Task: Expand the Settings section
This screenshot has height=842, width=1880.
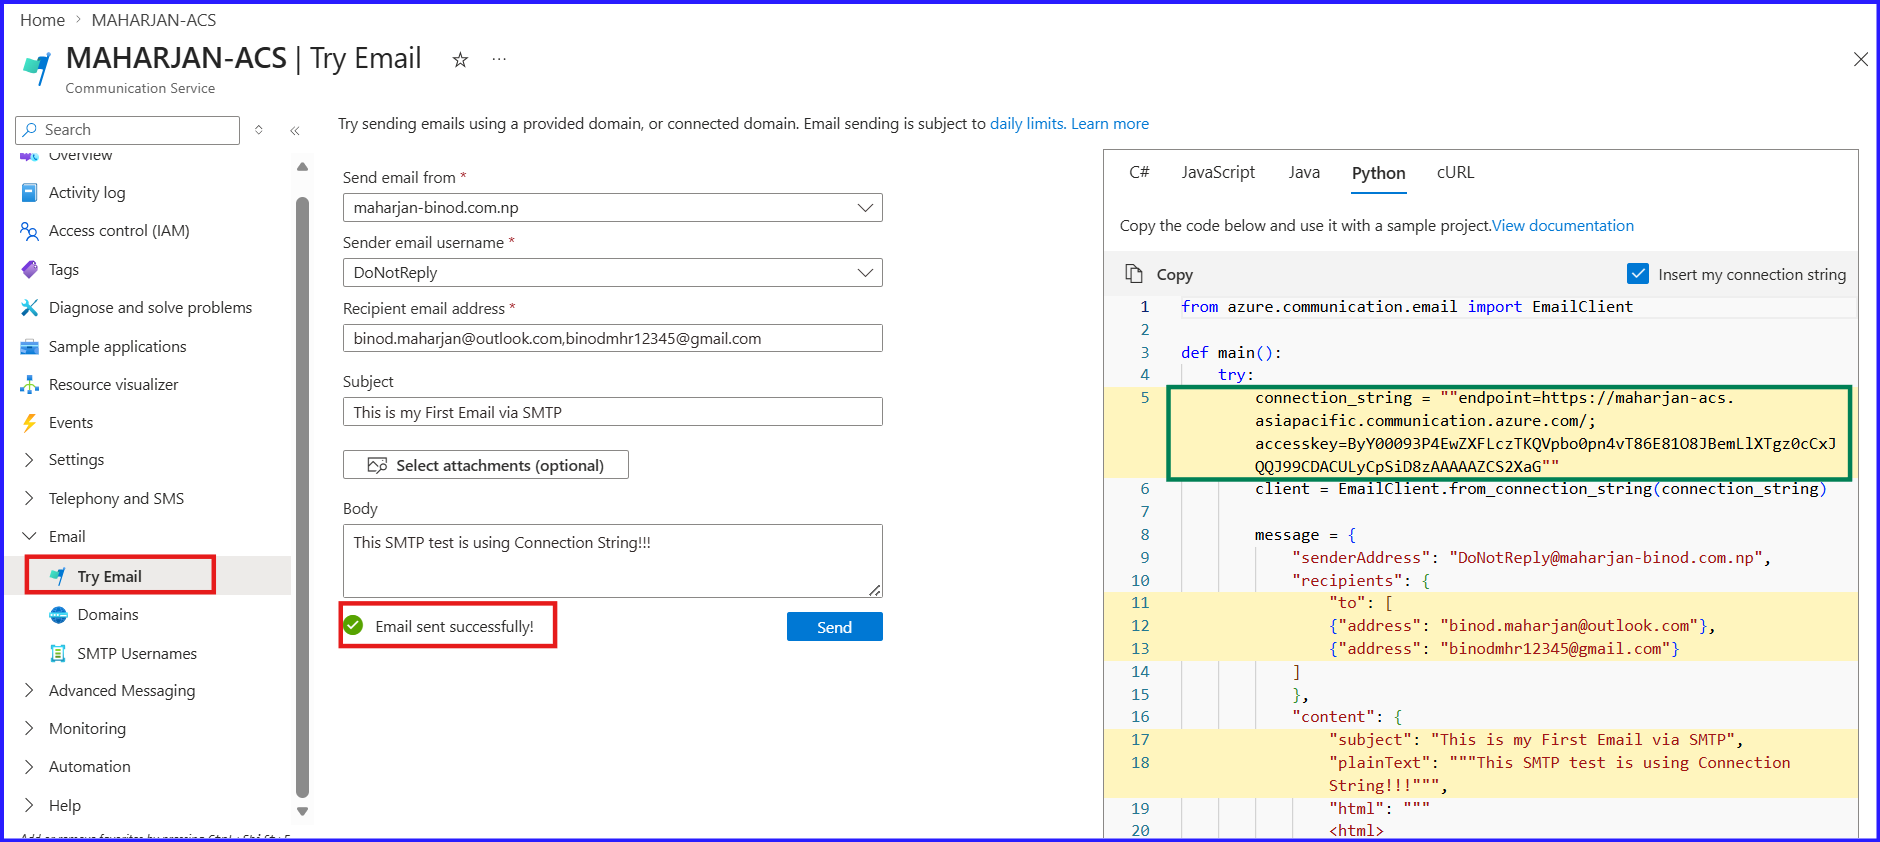Action: click(29, 460)
